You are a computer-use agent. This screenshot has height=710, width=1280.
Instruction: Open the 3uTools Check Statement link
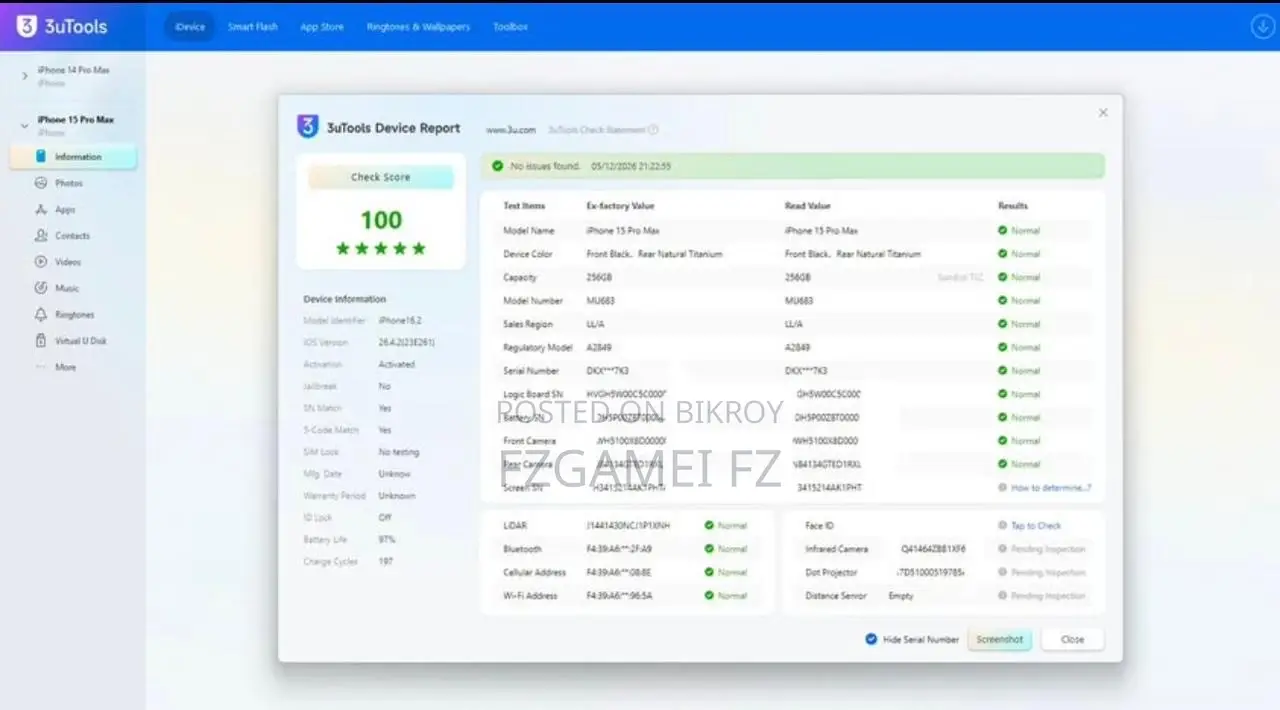pos(597,130)
